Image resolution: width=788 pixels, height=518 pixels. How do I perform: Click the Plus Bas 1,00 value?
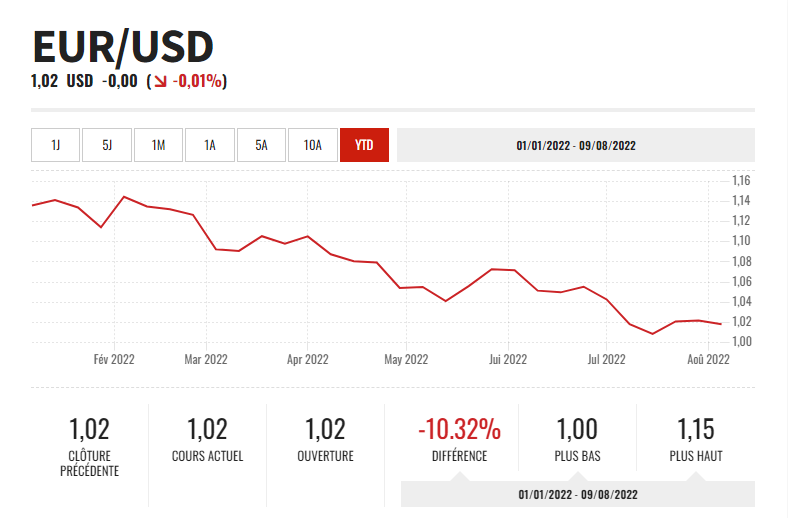[x=577, y=430]
